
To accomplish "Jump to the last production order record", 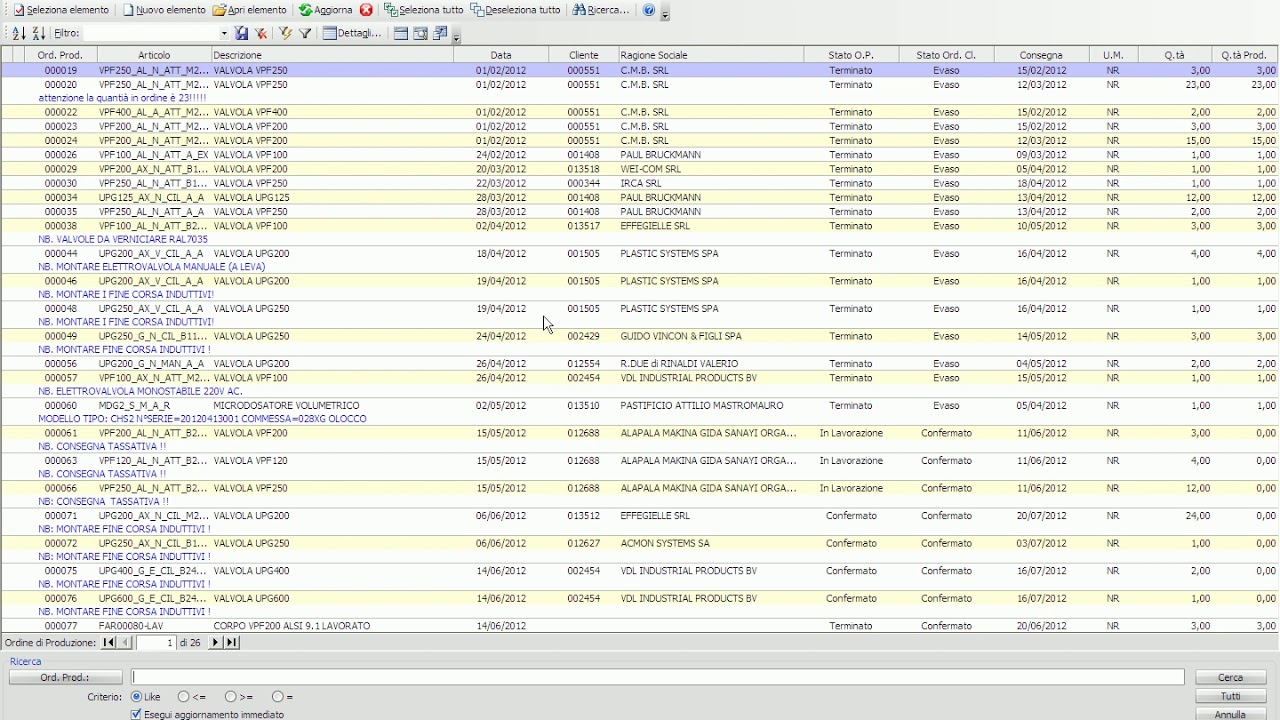I will click(x=231, y=643).
